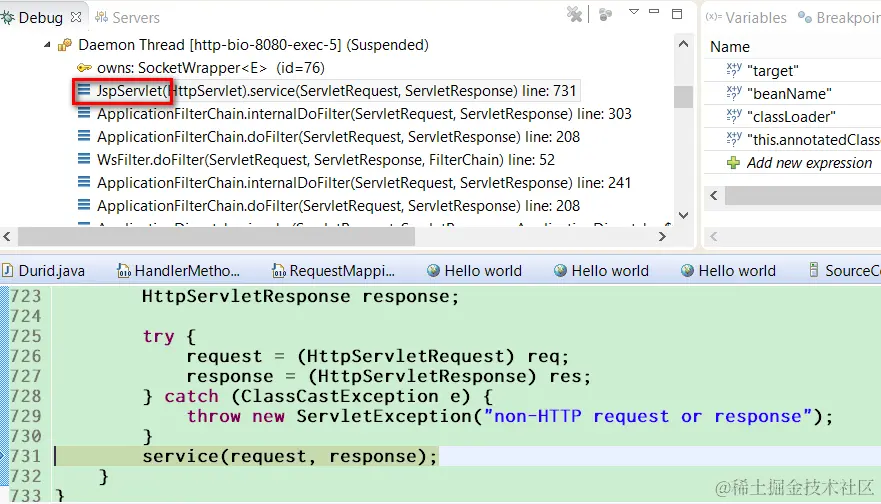Click the Debug view horizontal scrollbar thumb
The width and height of the screenshot is (881, 504).
pyautogui.click(x=216, y=237)
